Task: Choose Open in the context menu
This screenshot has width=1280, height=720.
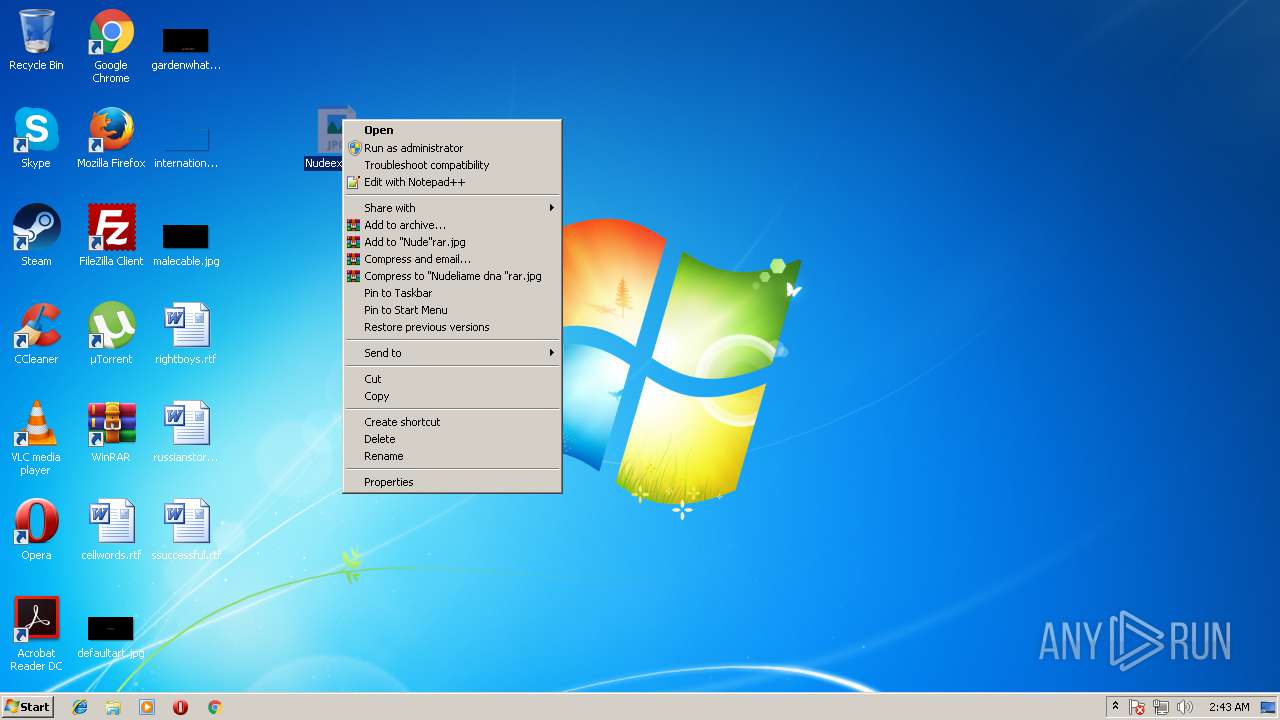Action: point(452,130)
